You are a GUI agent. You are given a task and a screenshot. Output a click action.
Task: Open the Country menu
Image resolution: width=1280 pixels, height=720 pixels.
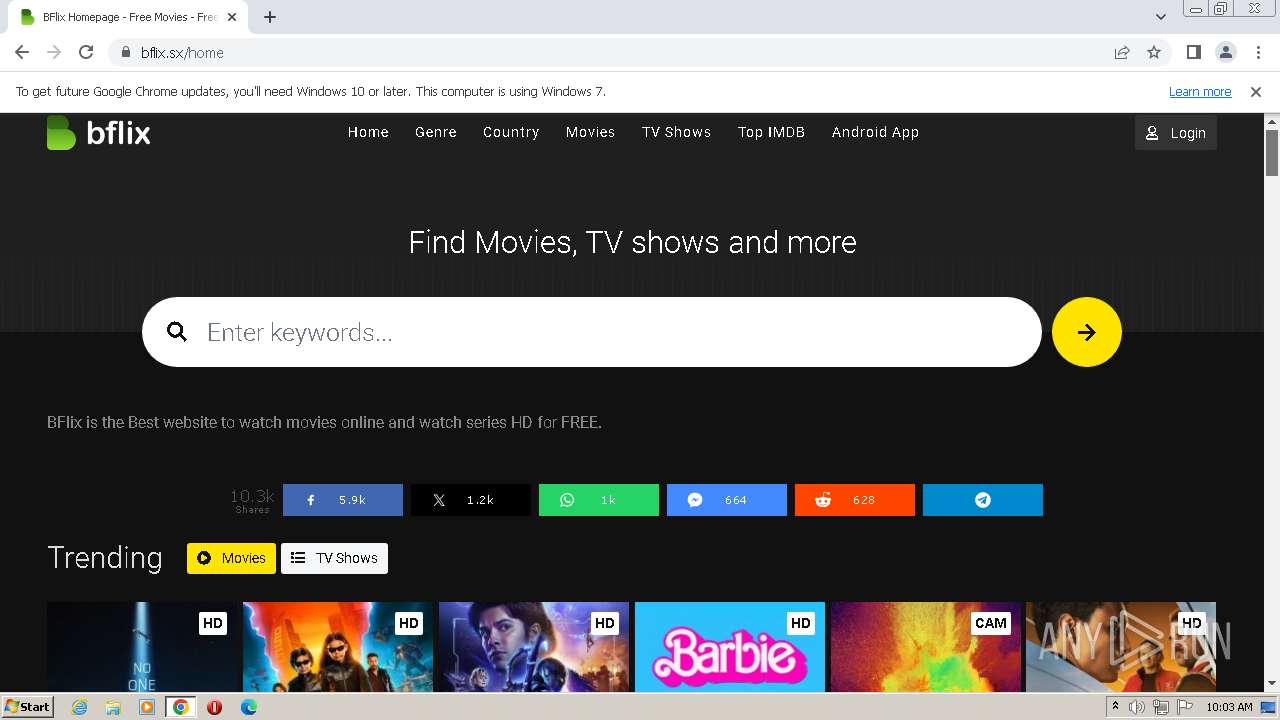pyautogui.click(x=511, y=132)
